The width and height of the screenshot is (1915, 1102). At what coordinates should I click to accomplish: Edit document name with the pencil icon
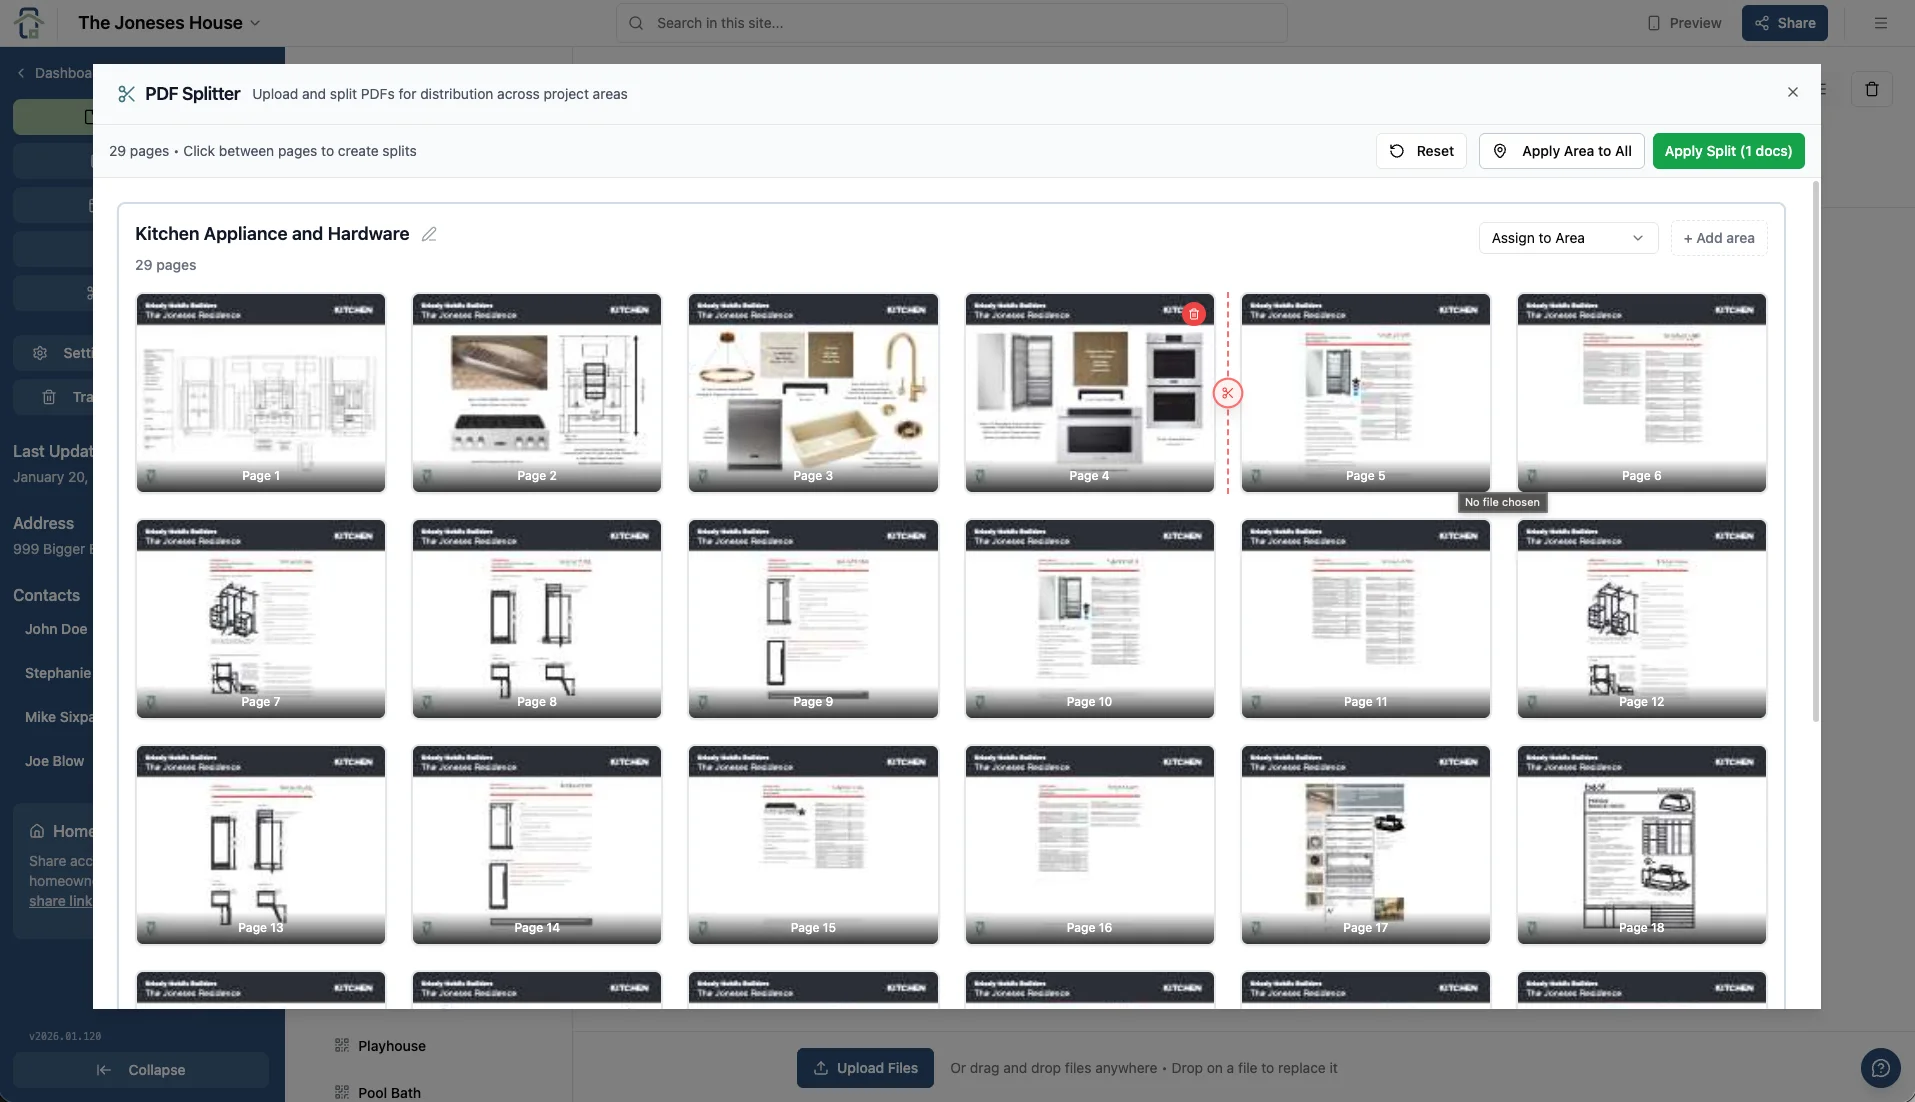[429, 234]
